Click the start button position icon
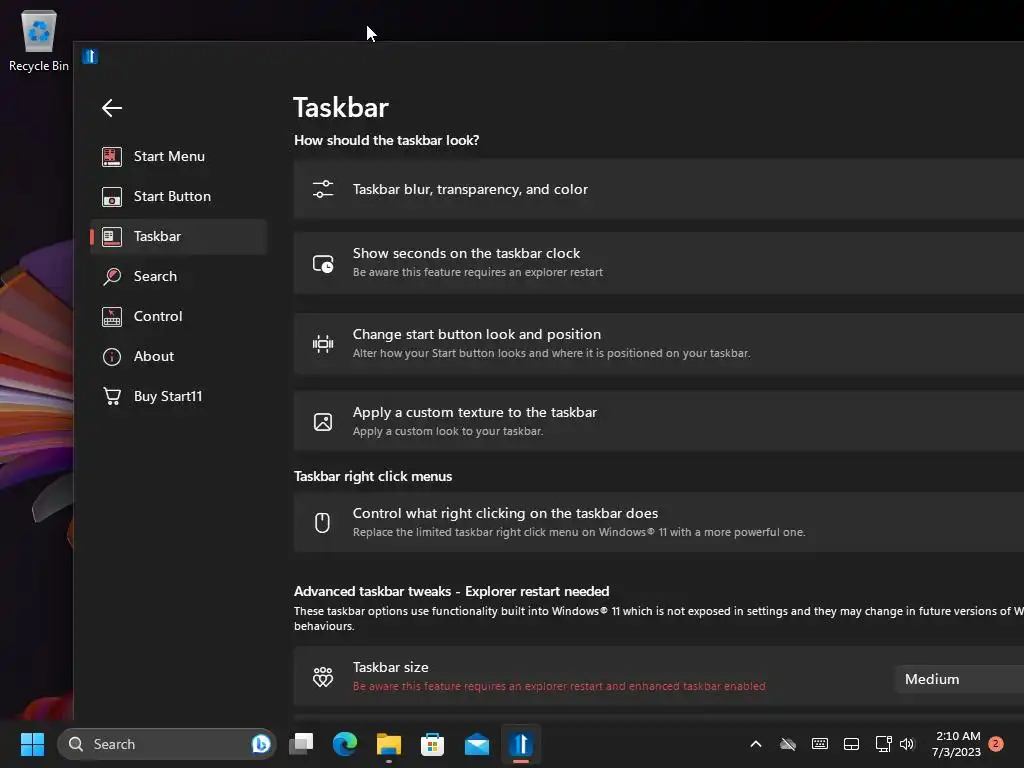The width and height of the screenshot is (1024, 768). 323,344
